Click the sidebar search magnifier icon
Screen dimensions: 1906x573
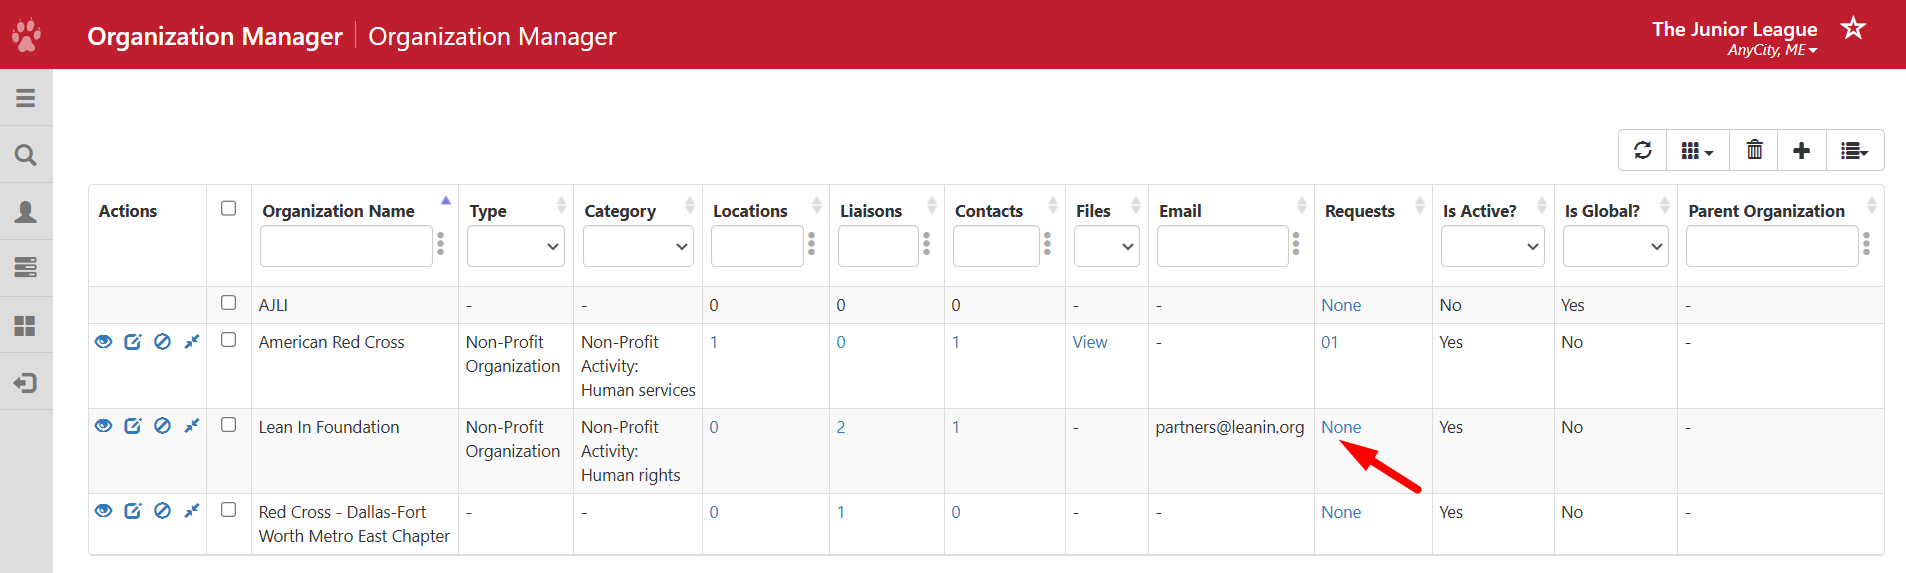pyautogui.click(x=26, y=155)
